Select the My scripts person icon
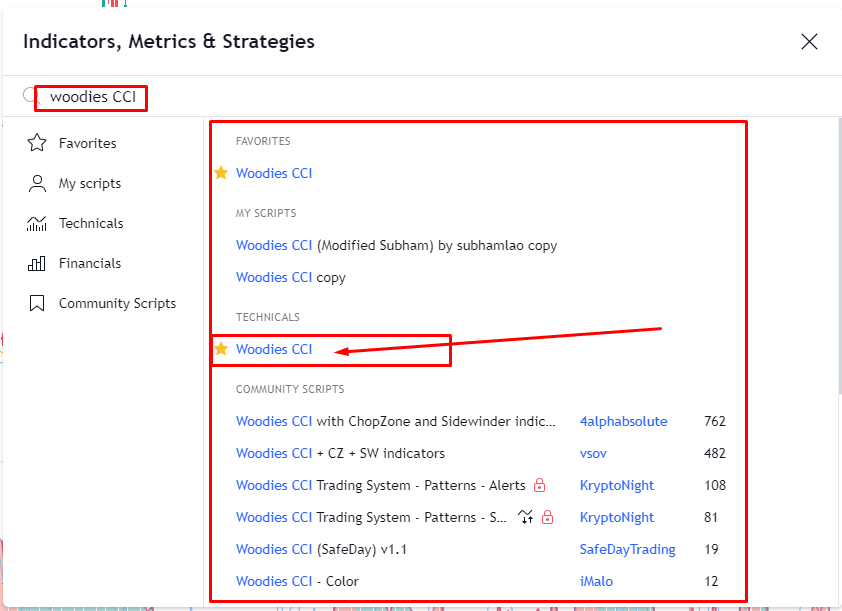This screenshot has width=842, height=611. 35,183
